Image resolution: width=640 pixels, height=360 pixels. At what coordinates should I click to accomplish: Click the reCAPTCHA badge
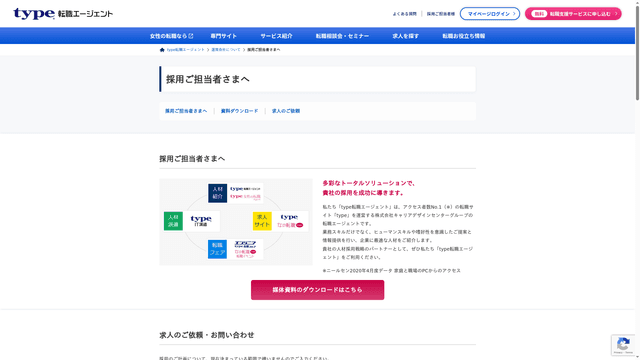click(623, 345)
